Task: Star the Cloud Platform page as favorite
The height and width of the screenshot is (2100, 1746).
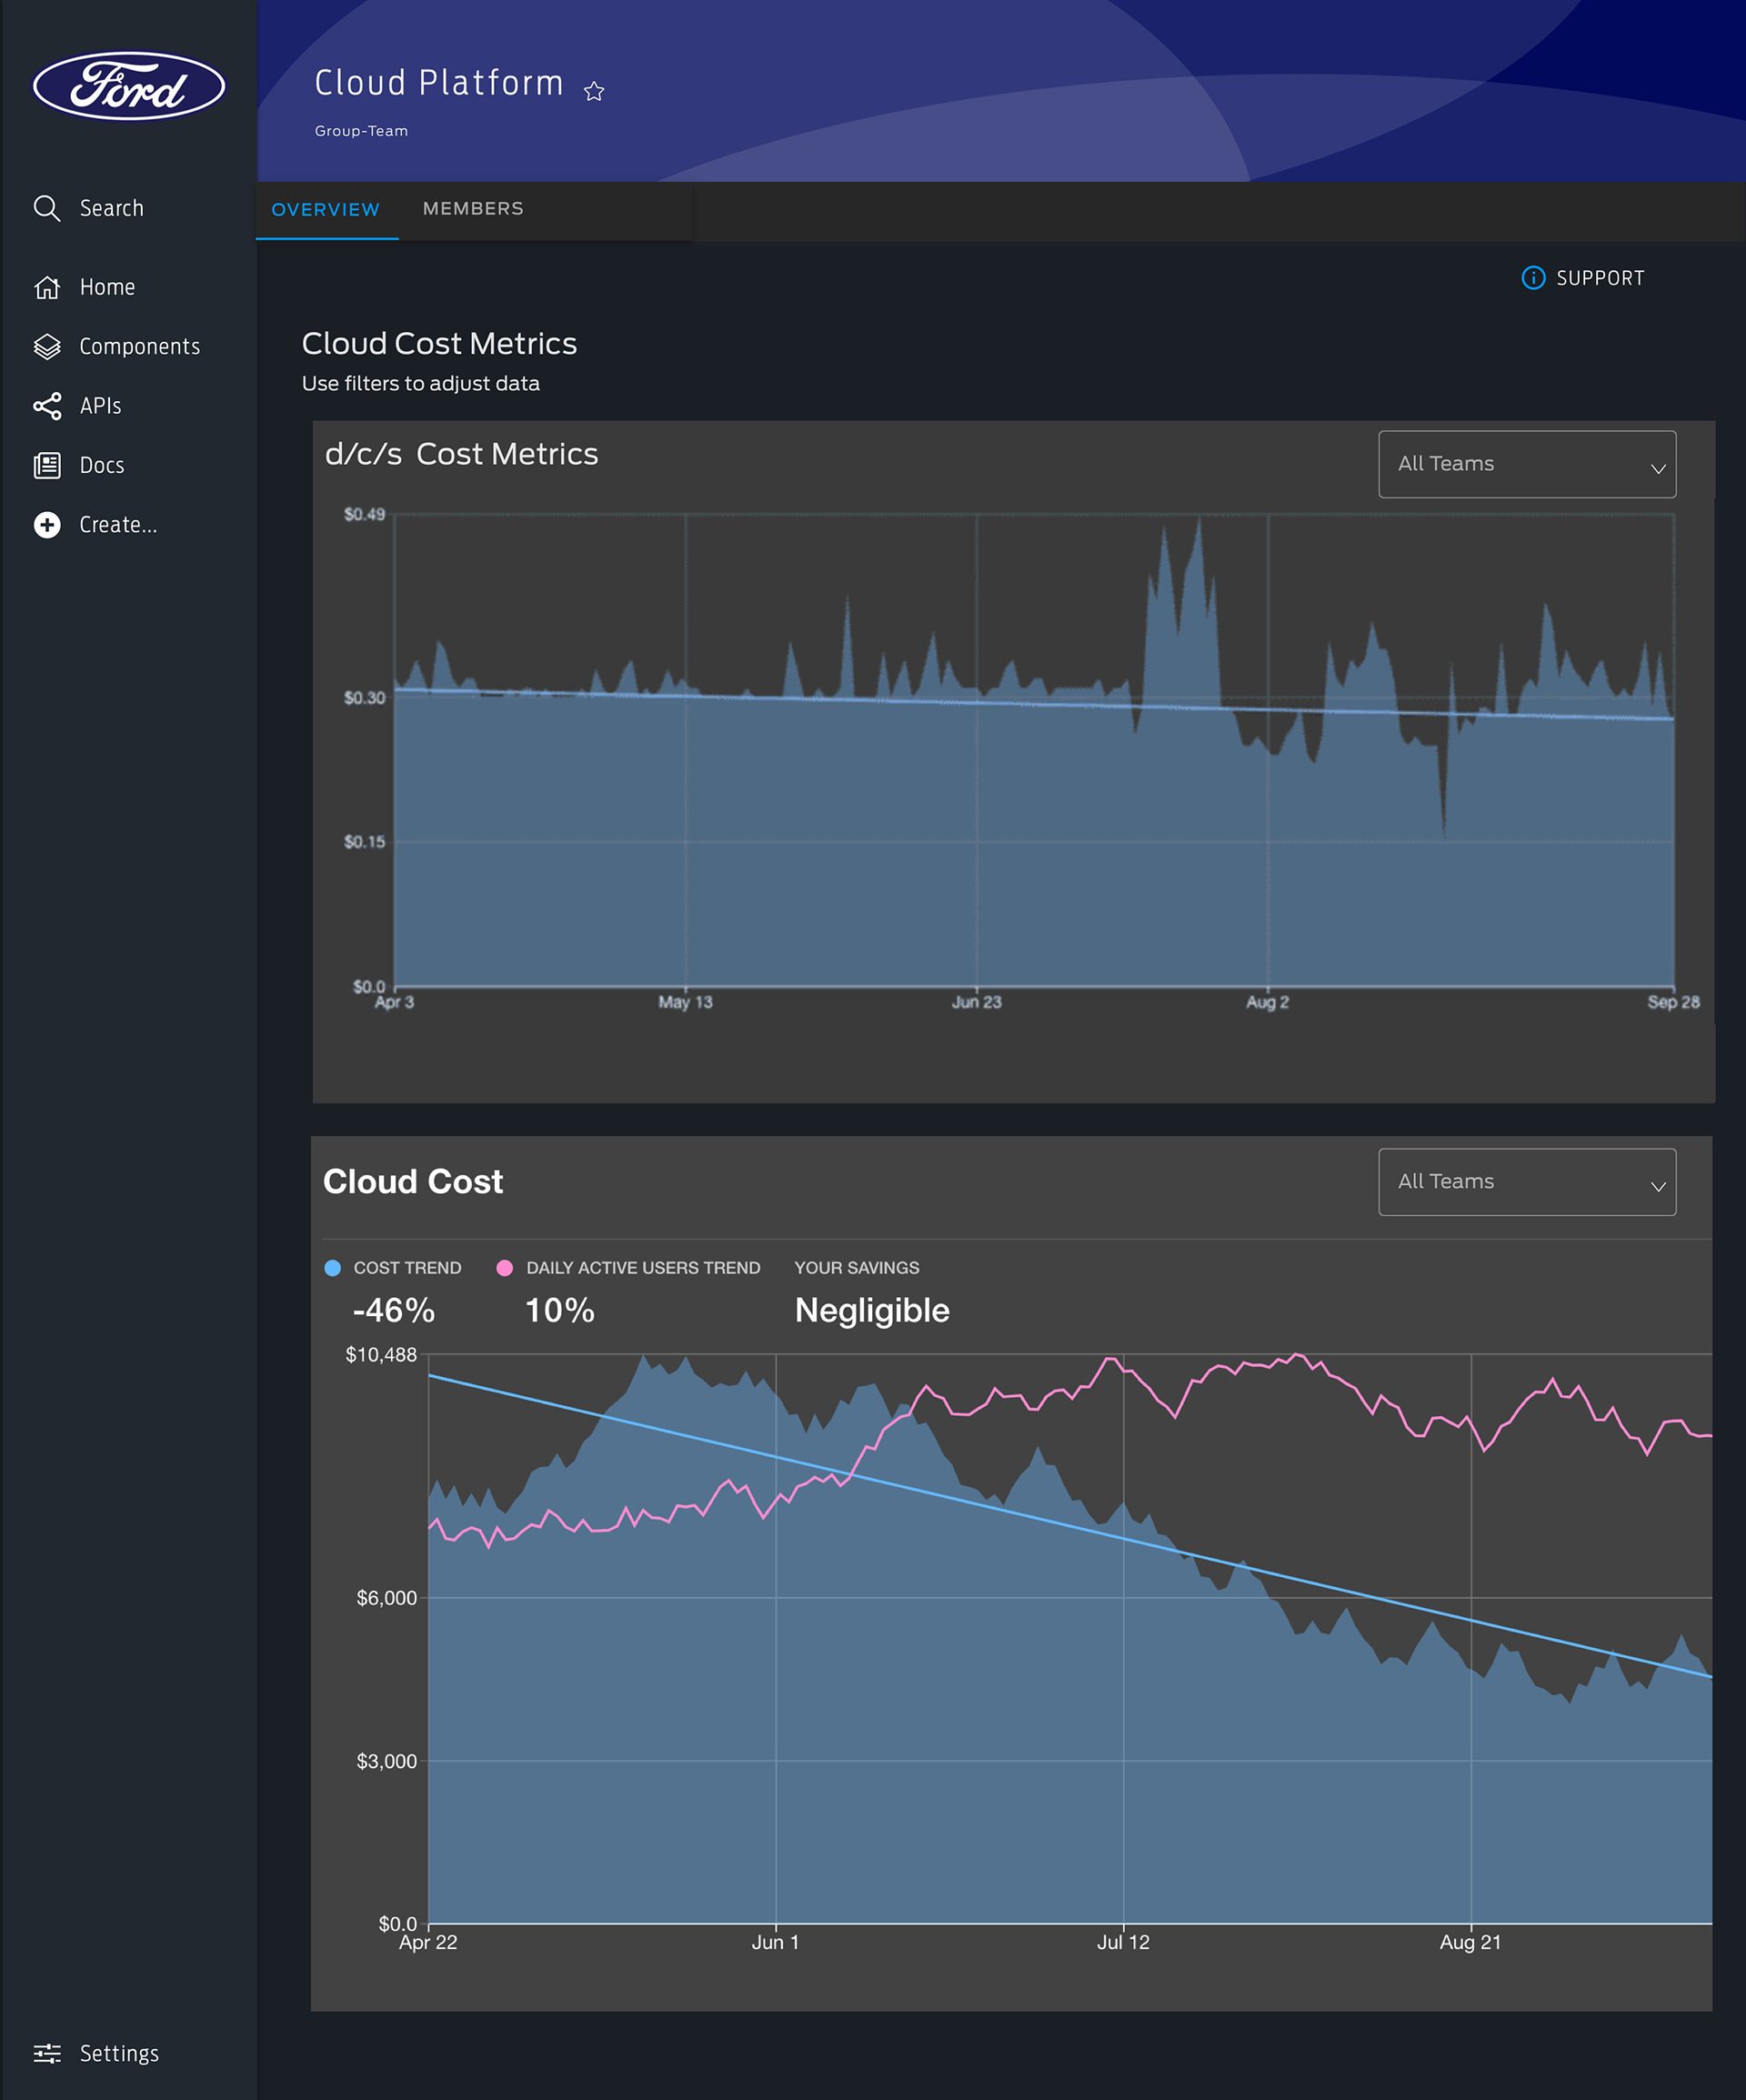Action: pos(594,92)
